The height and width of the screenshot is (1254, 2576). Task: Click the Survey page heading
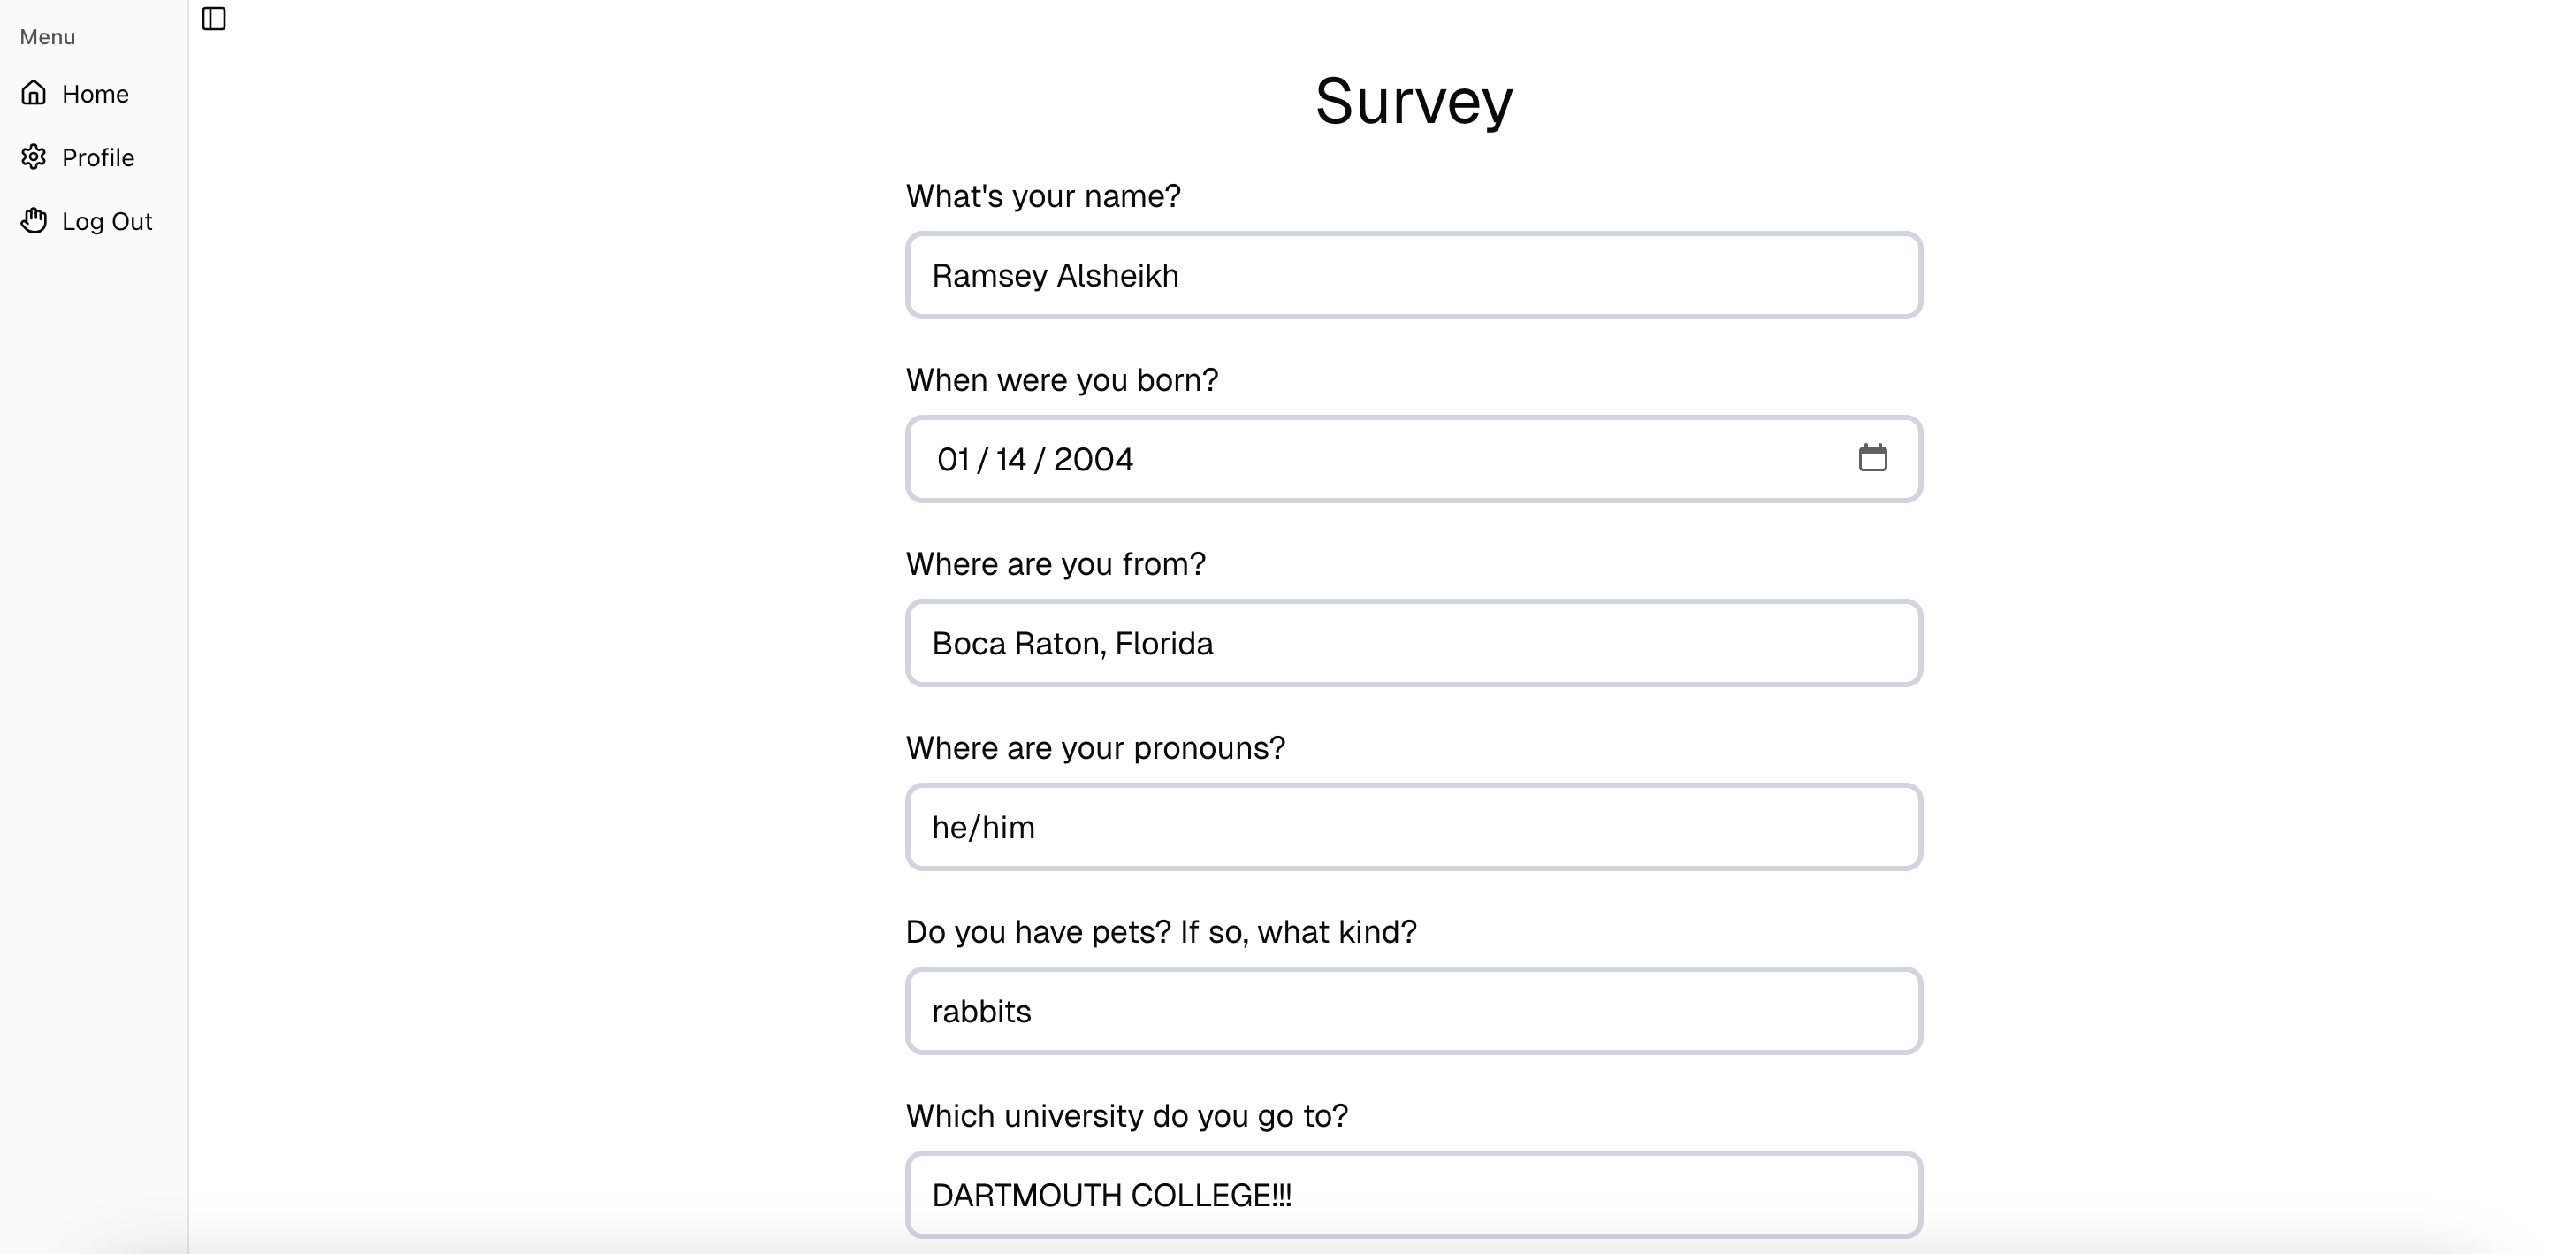pyautogui.click(x=1413, y=101)
